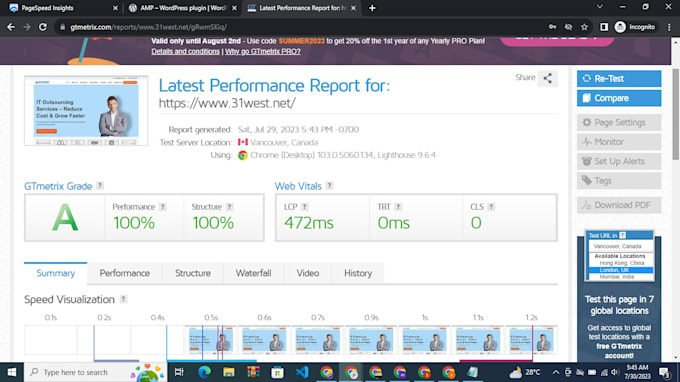This screenshot has width=680, height=382.
Task: Click the site screenshot thumbnail
Action: [86, 111]
